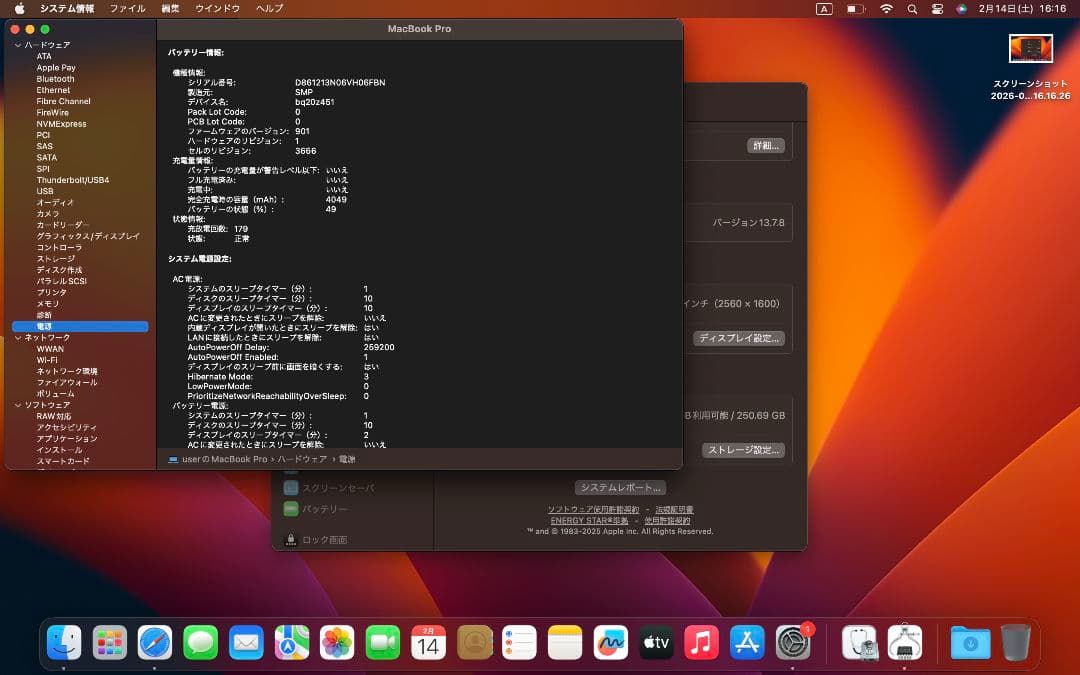This screenshot has width=1080, height=675.
Task: Open the Trash from the Dock
Action: (x=1019, y=643)
